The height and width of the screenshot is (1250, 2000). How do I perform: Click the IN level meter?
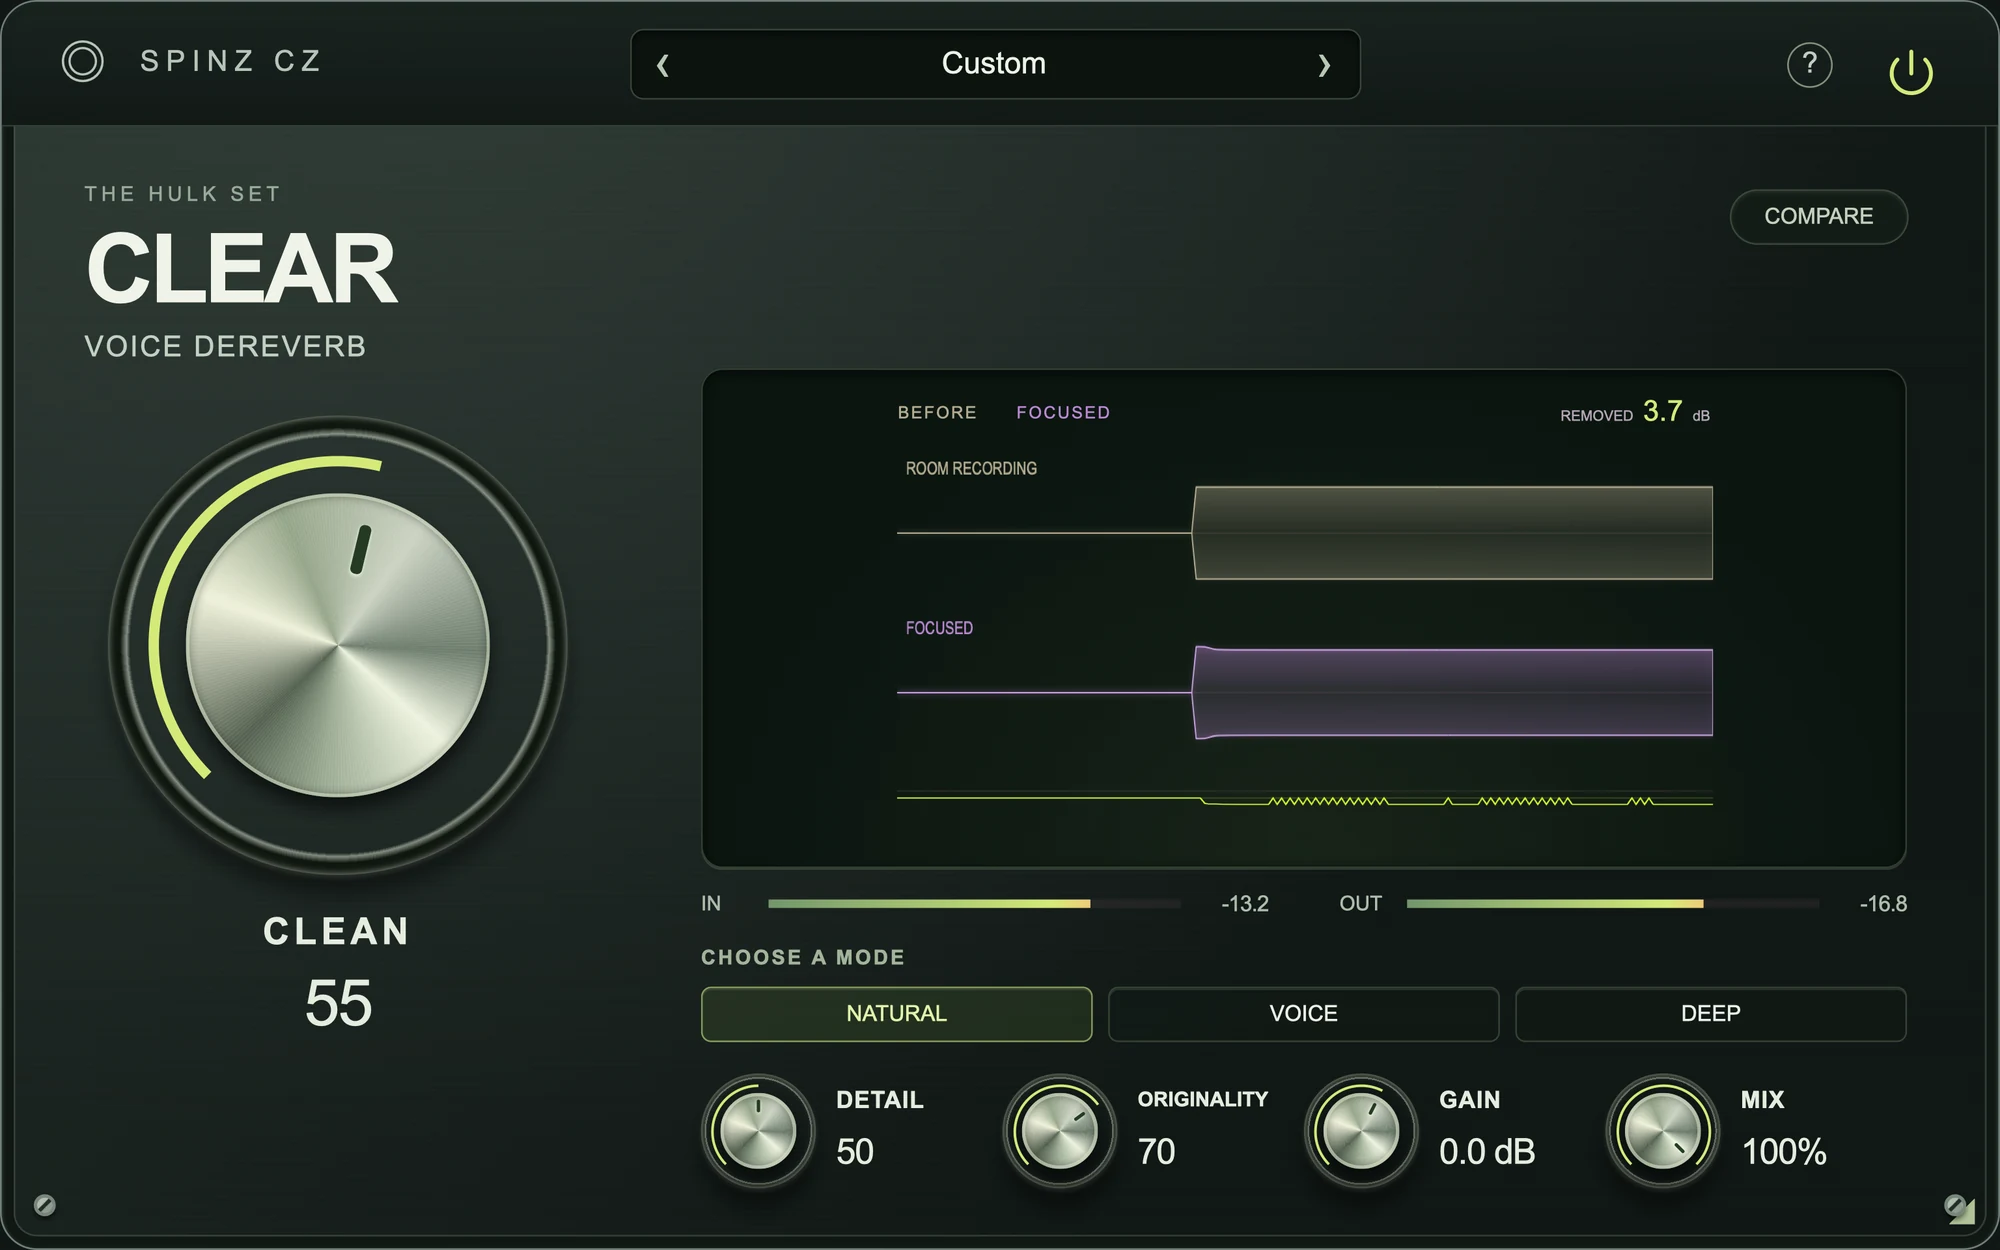click(974, 904)
